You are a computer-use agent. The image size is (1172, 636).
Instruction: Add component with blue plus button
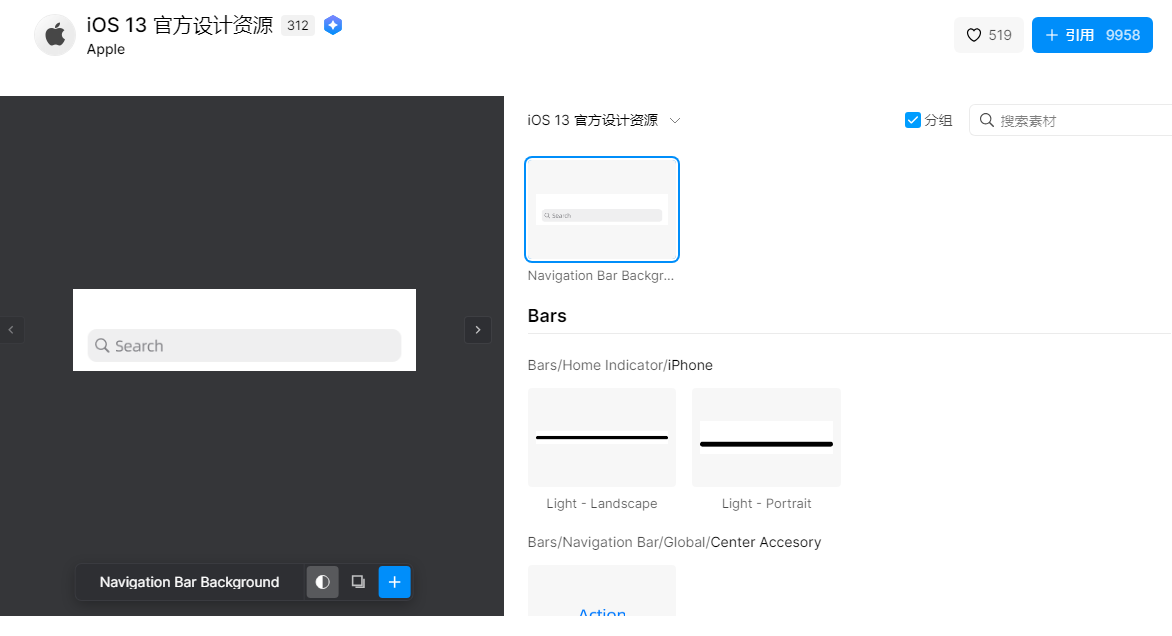pyautogui.click(x=395, y=582)
